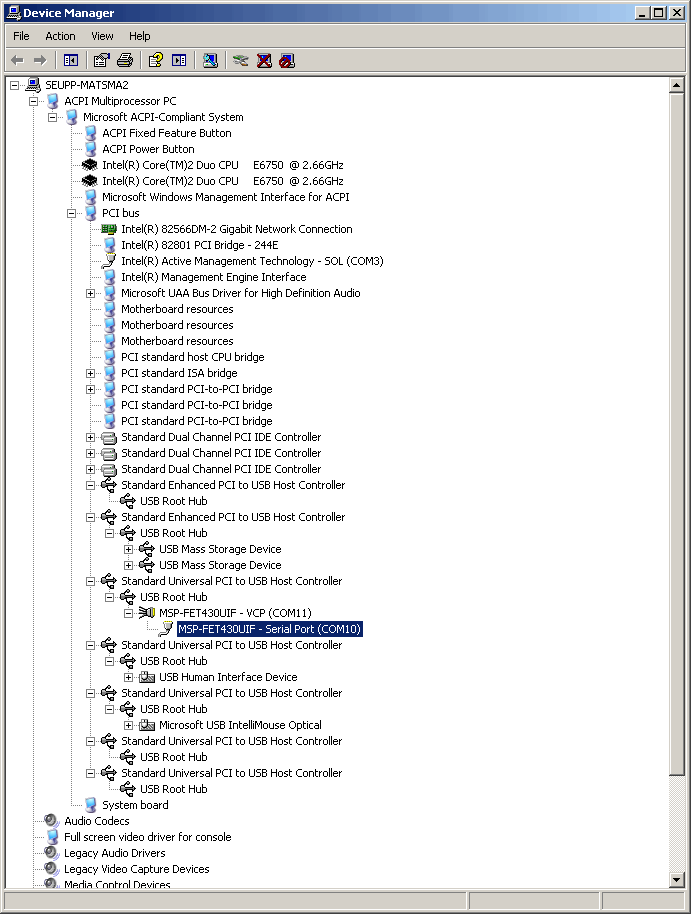Click the vertical scrollbar thumb
The width and height of the screenshot is (691, 914).
coord(676,434)
